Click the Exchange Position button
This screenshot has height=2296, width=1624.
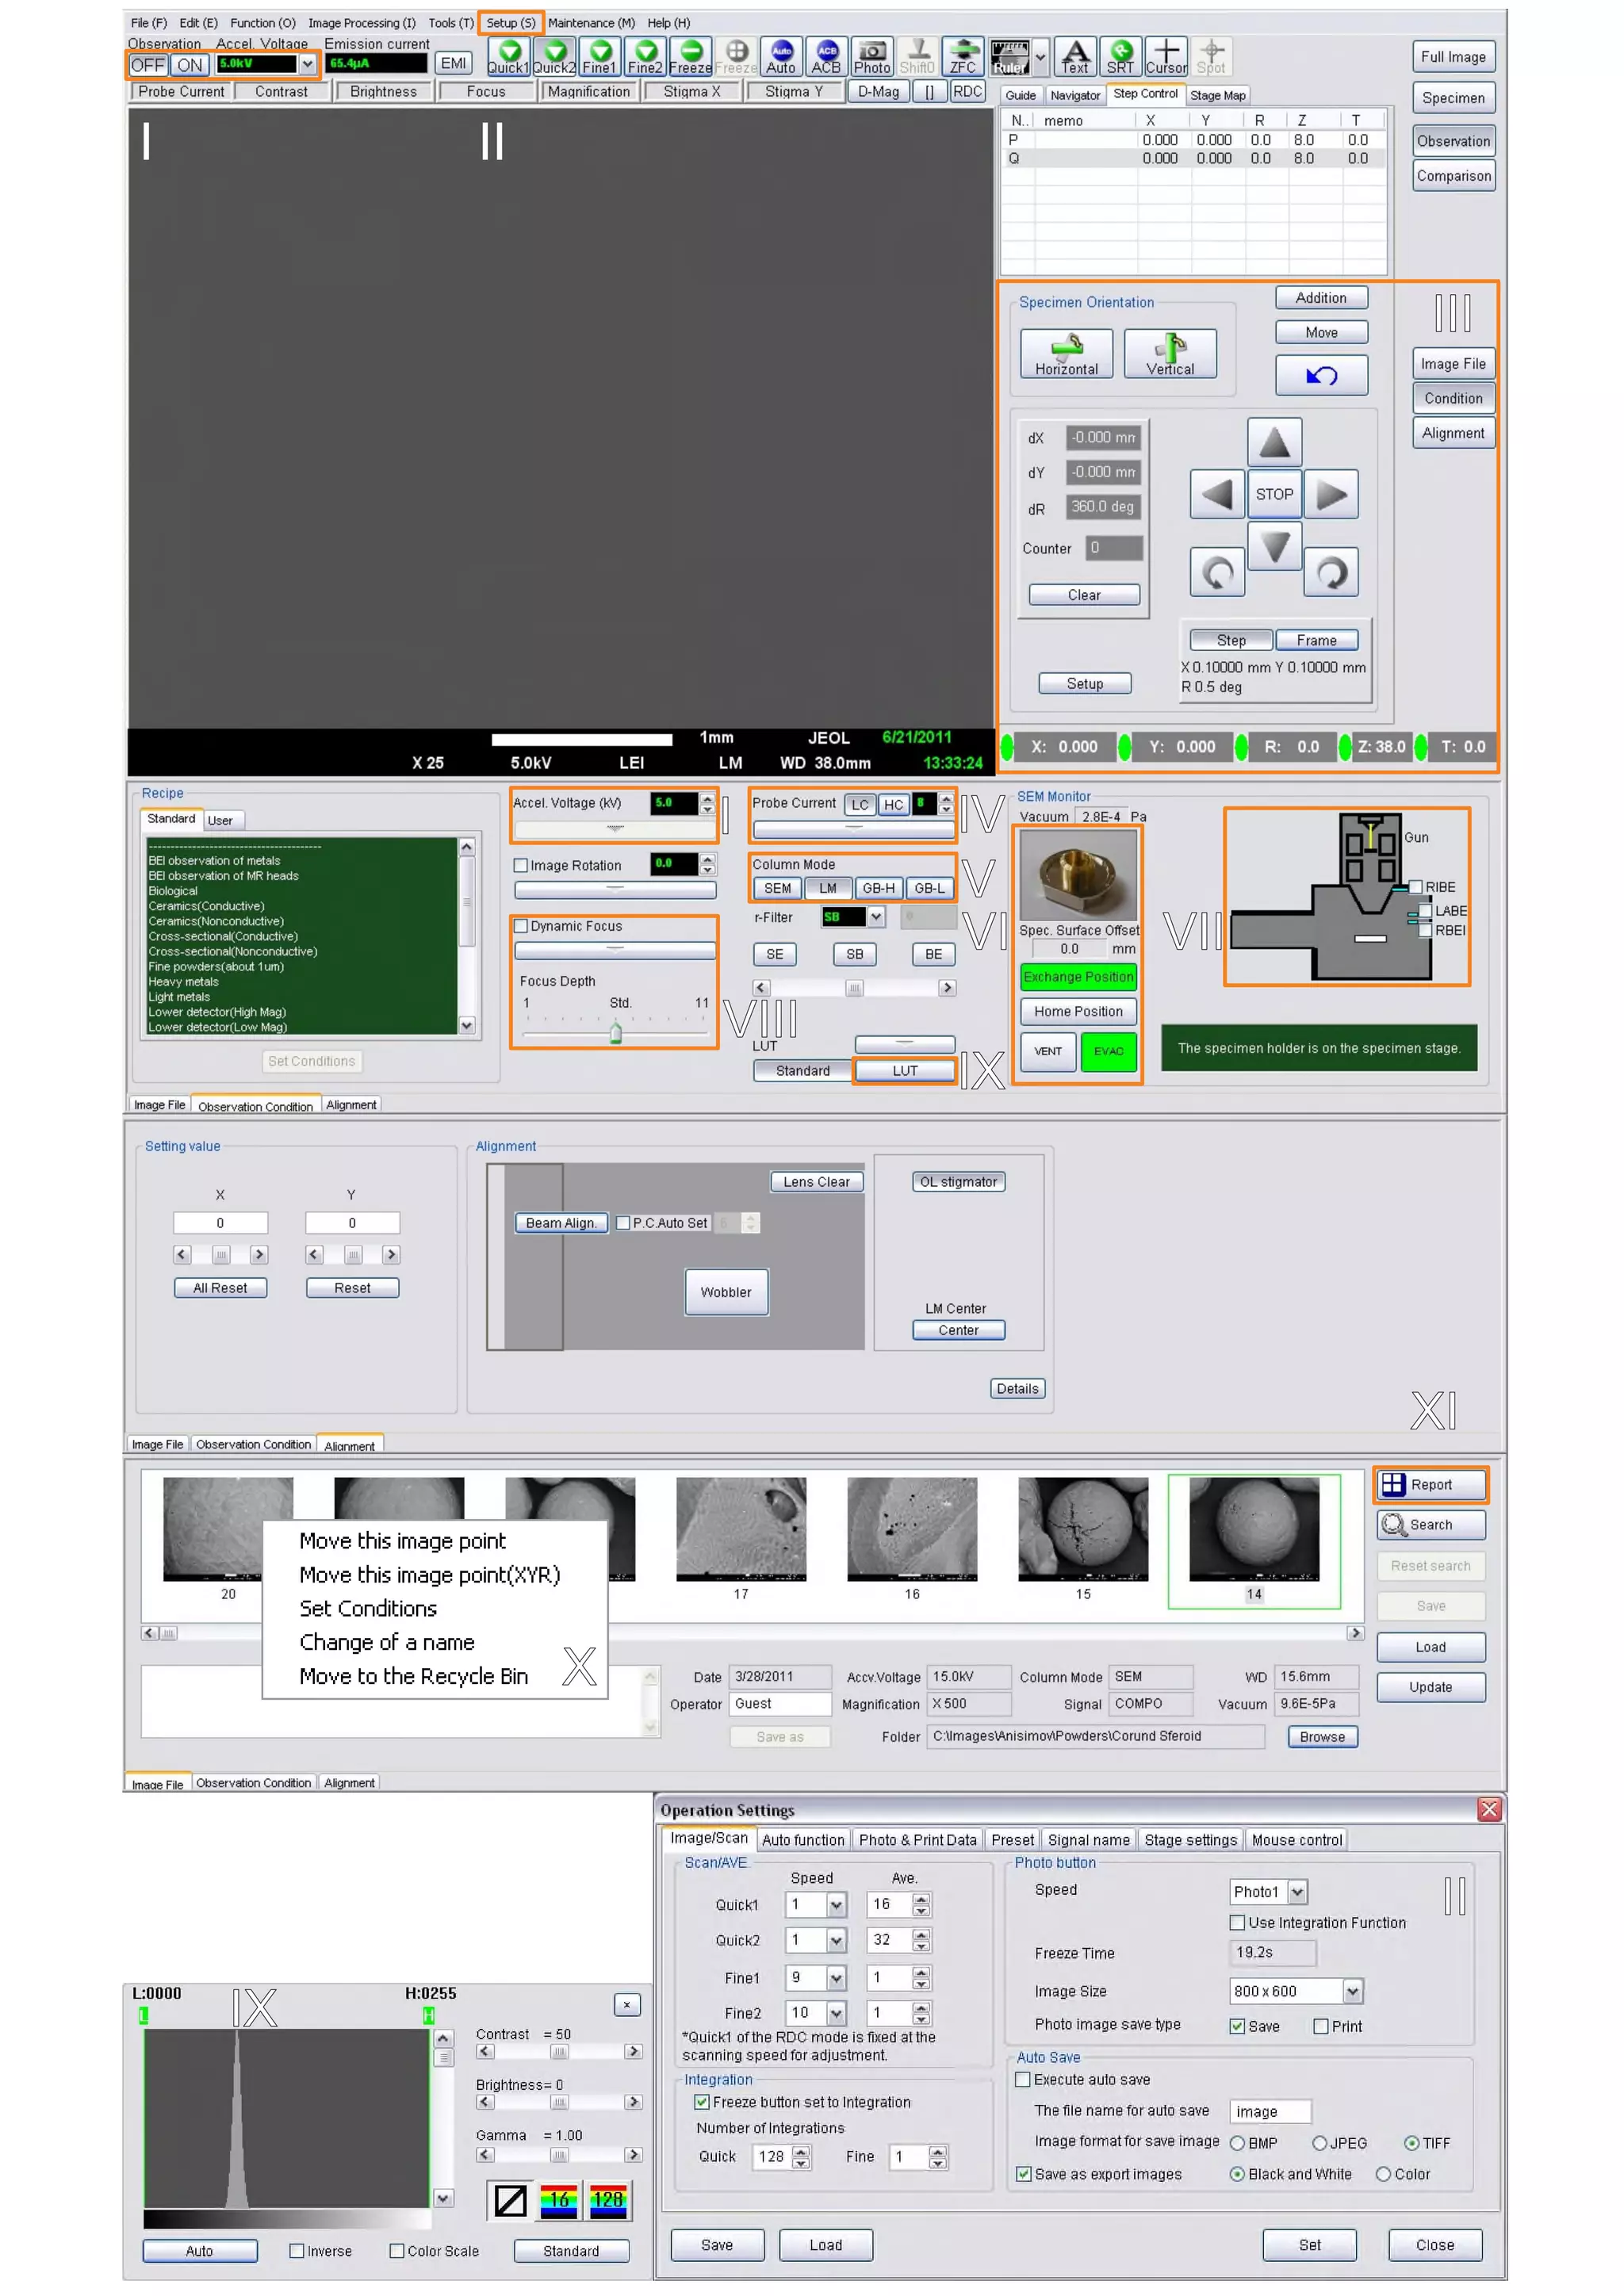[1078, 976]
